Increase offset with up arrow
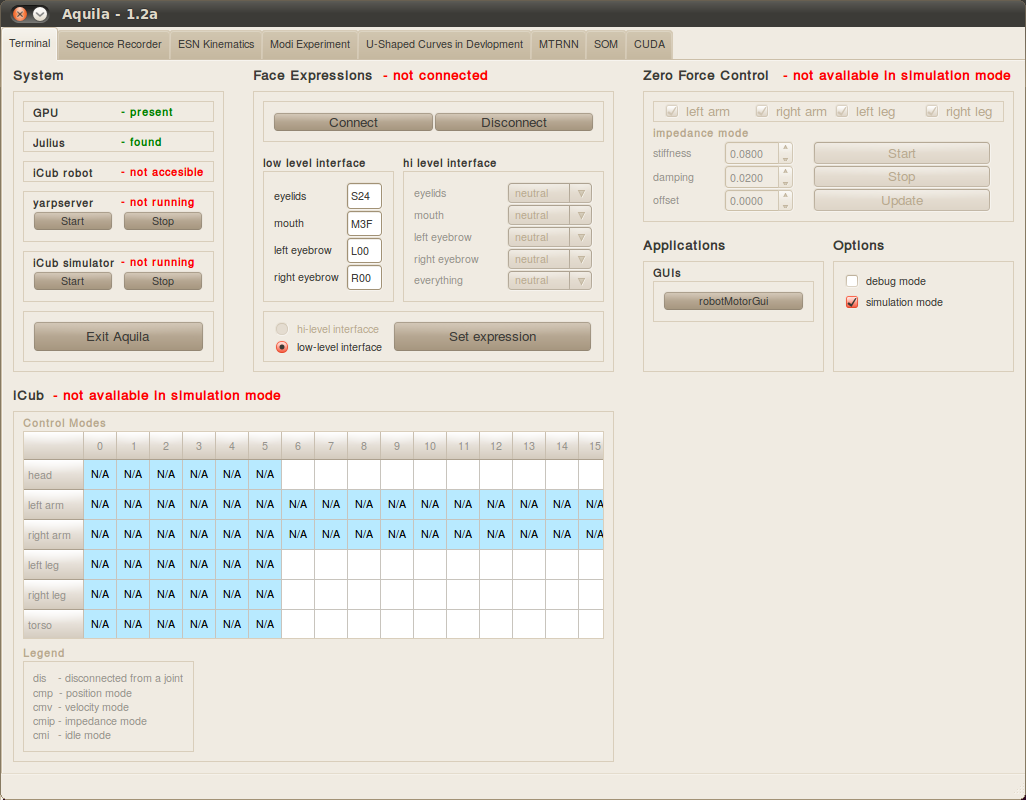The image size is (1026, 800). coord(786,195)
